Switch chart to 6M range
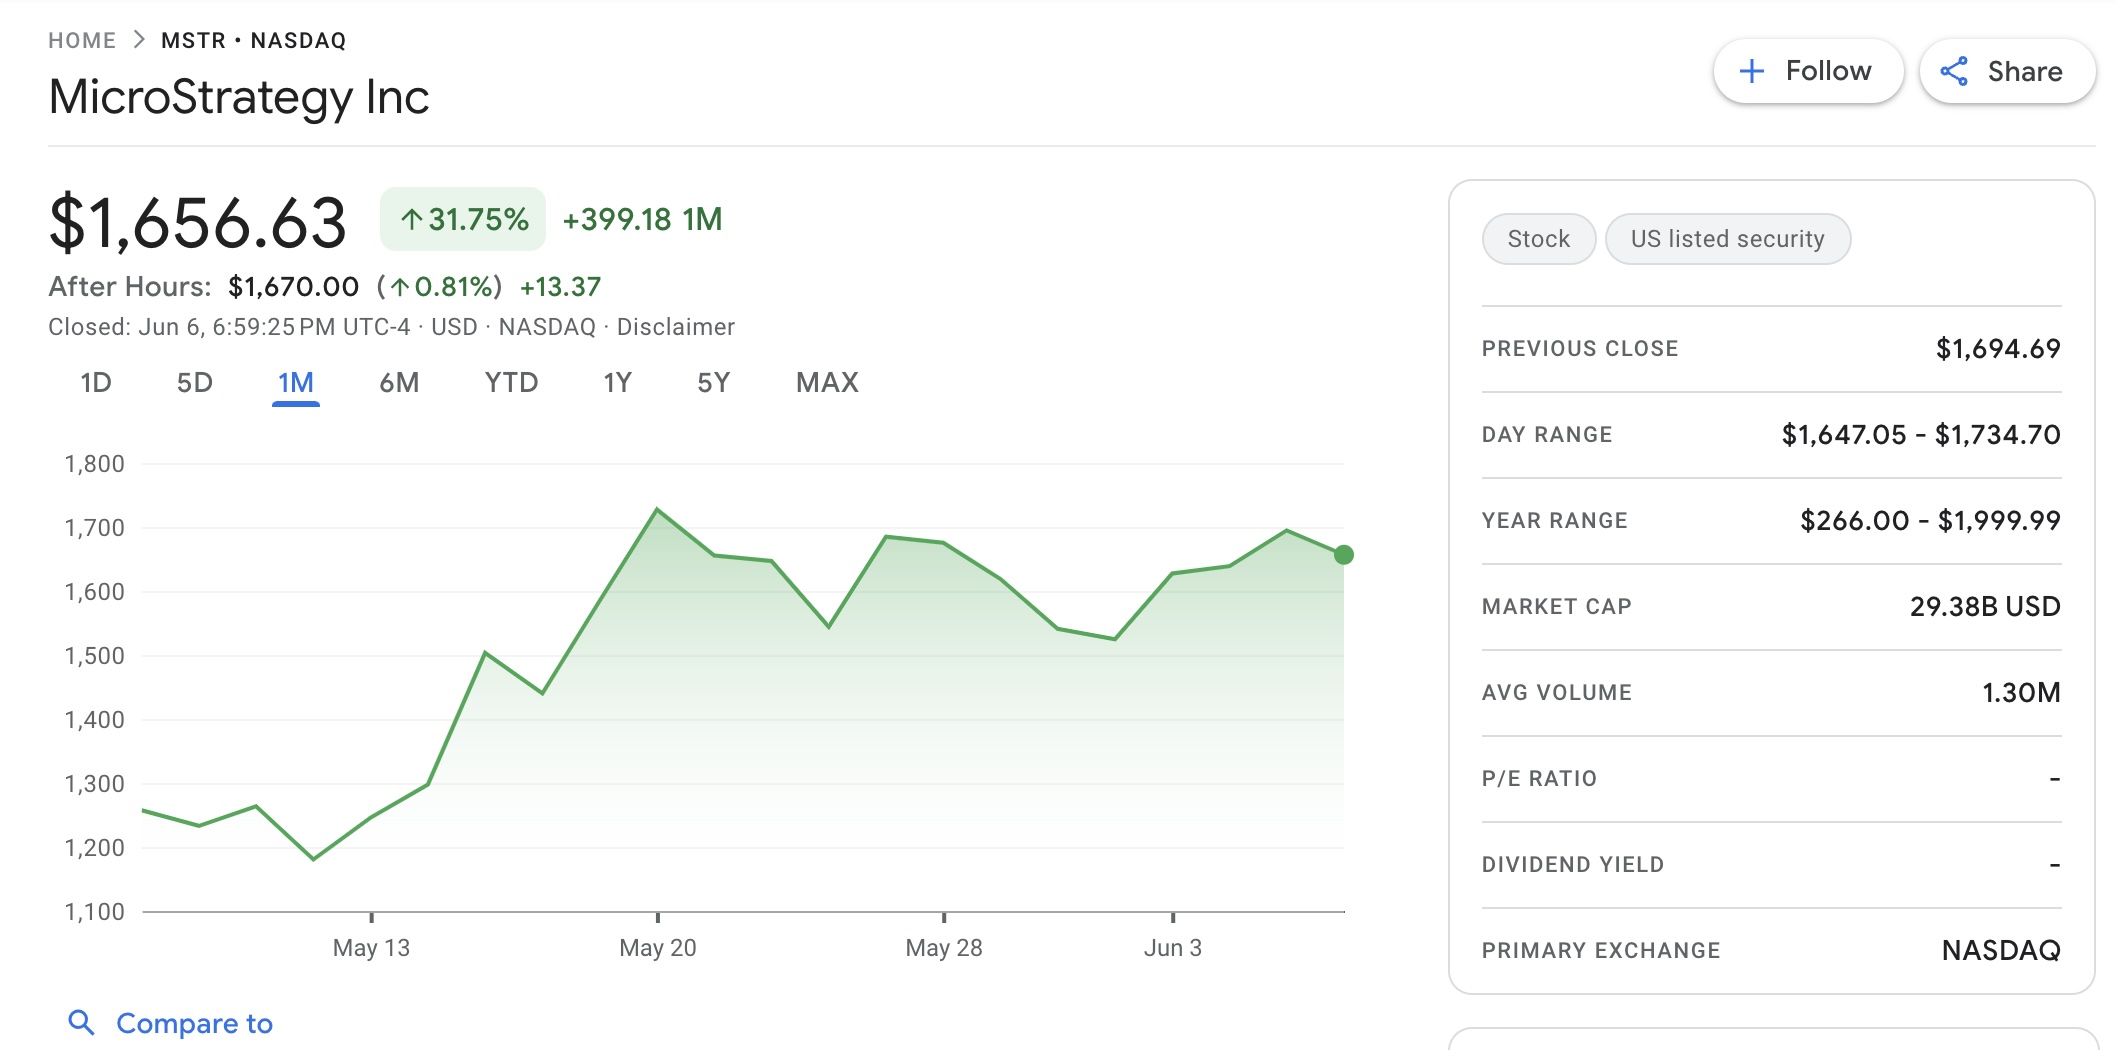The width and height of the screenshot is (2116, 1050). point(399,383)
